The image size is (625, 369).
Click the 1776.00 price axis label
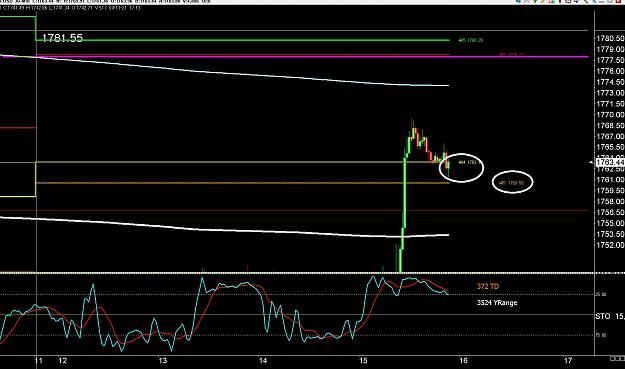click(610, 71)
